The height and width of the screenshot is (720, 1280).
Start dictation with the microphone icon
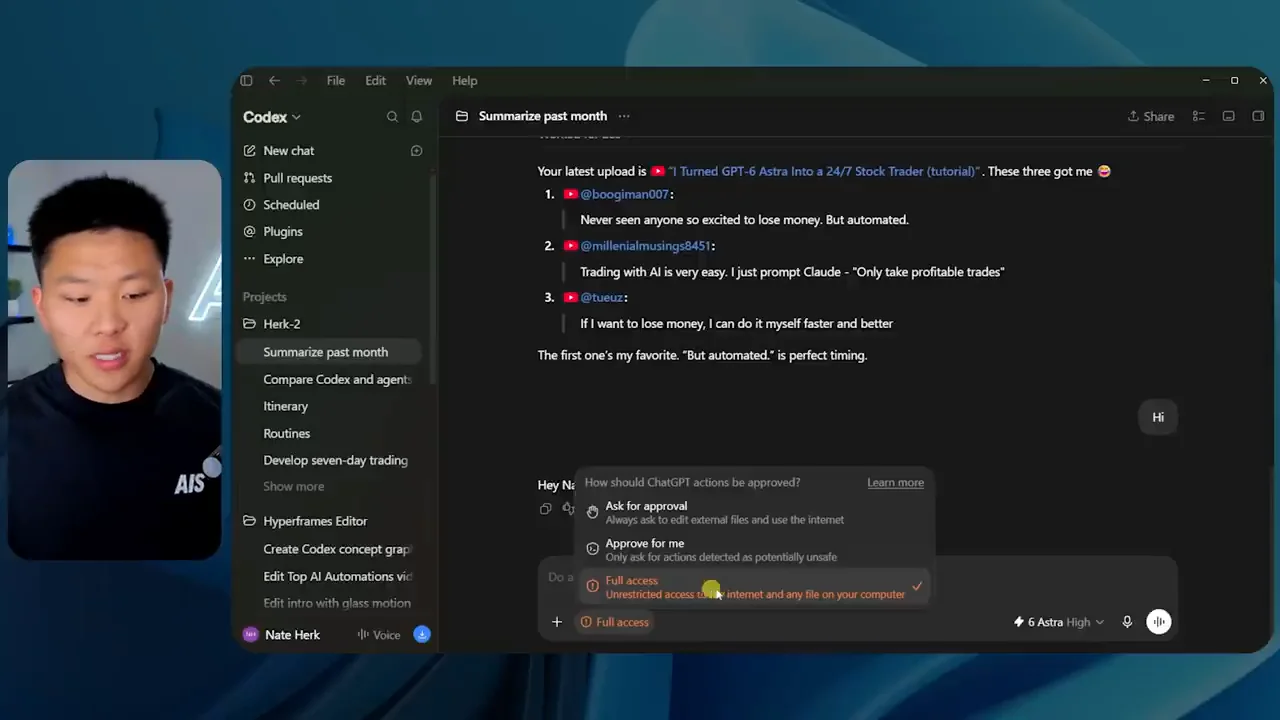(1127, 622)
